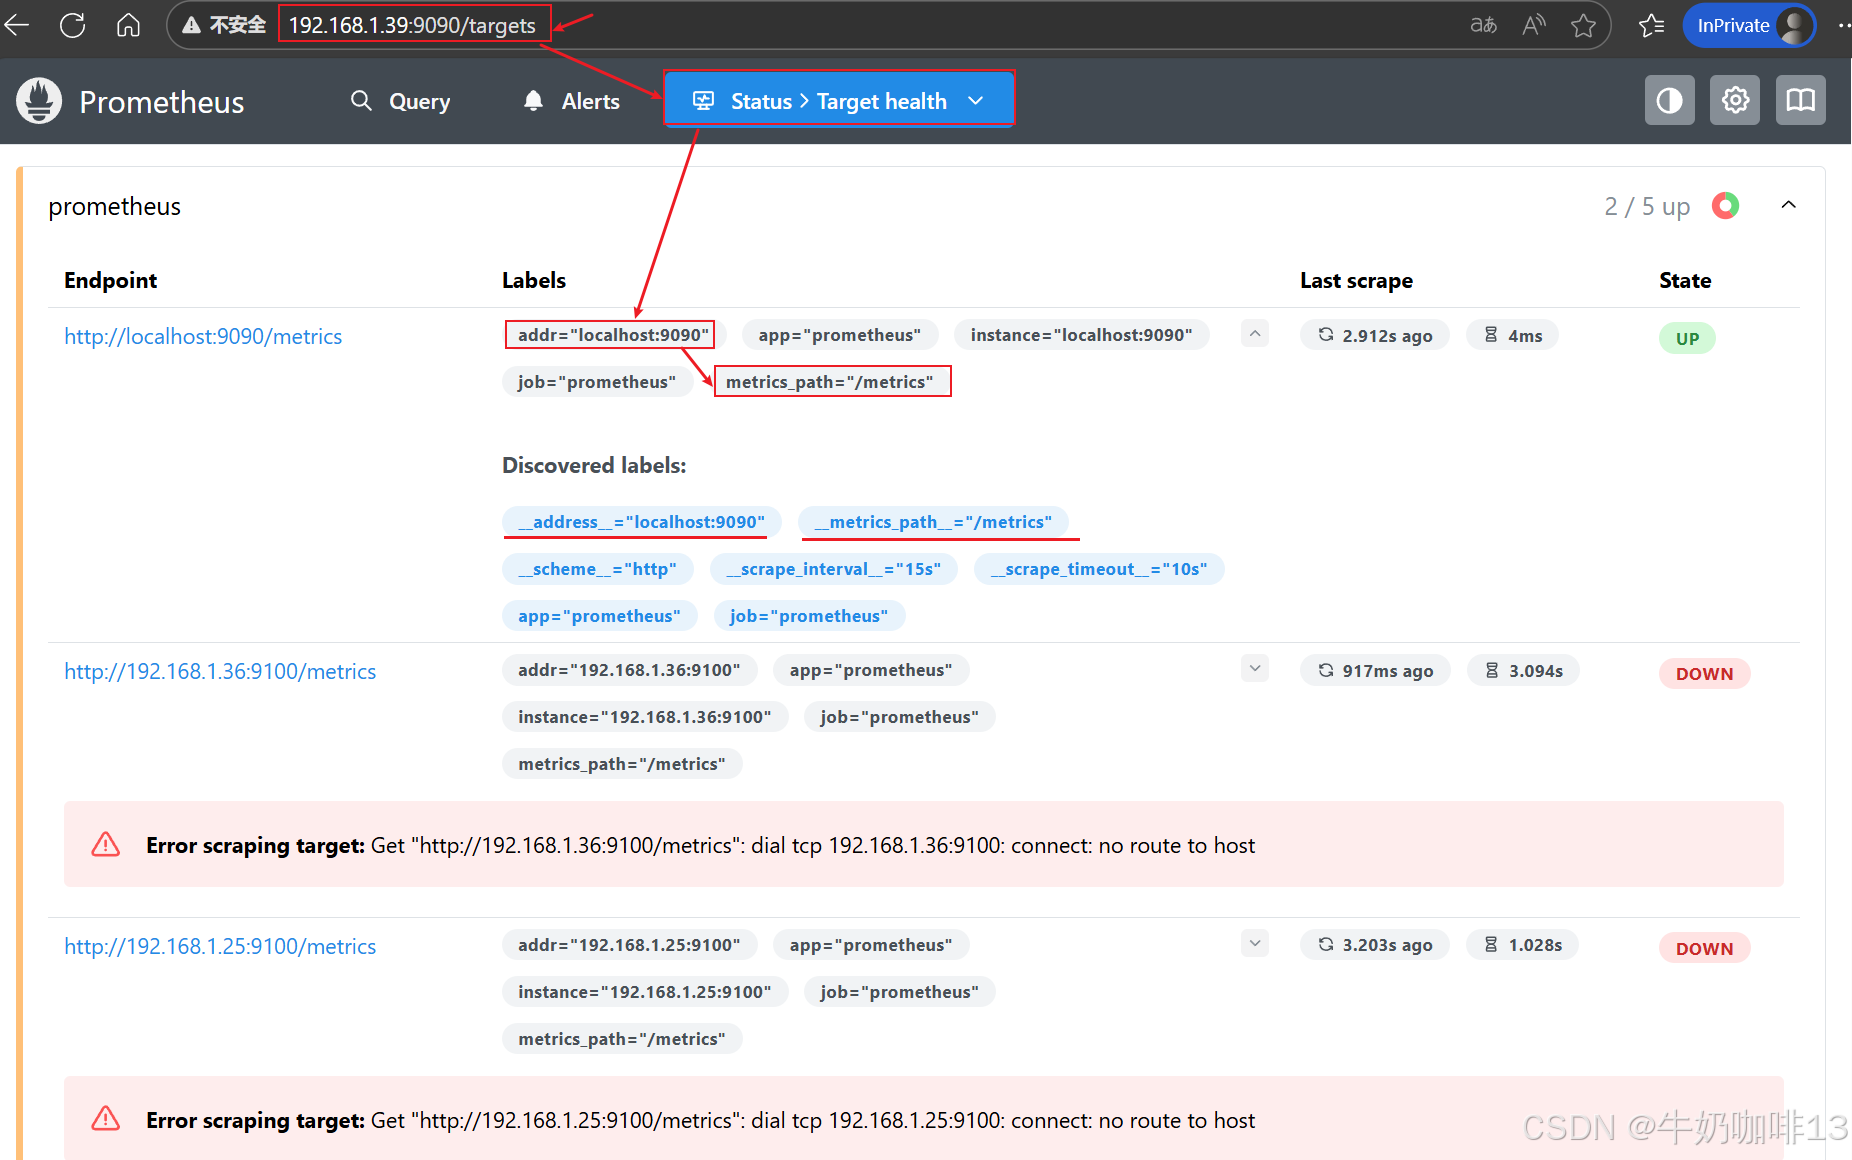The image size is (1852, 1160).
Task: Click __scrape_interval__="15s" discovered label
Action: pyautogui.click(x=834, y=569)
